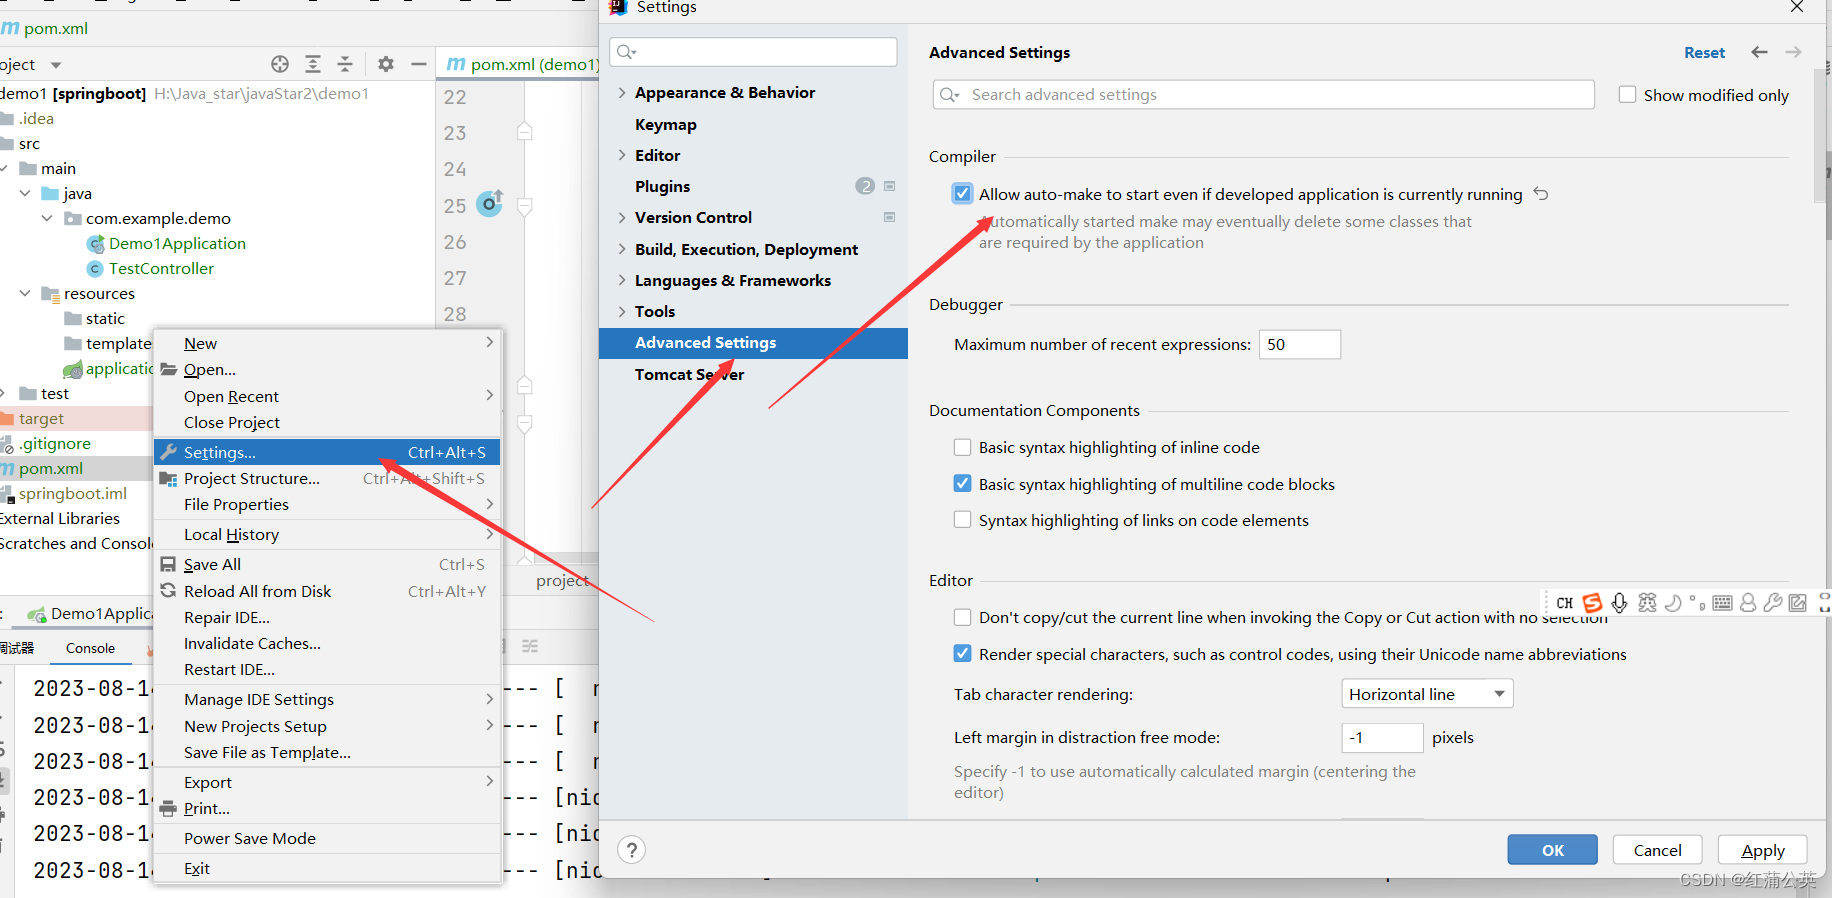Click Version Control per-project icon
Viewport: 1832px width, 898px height.
click(889, 217)
